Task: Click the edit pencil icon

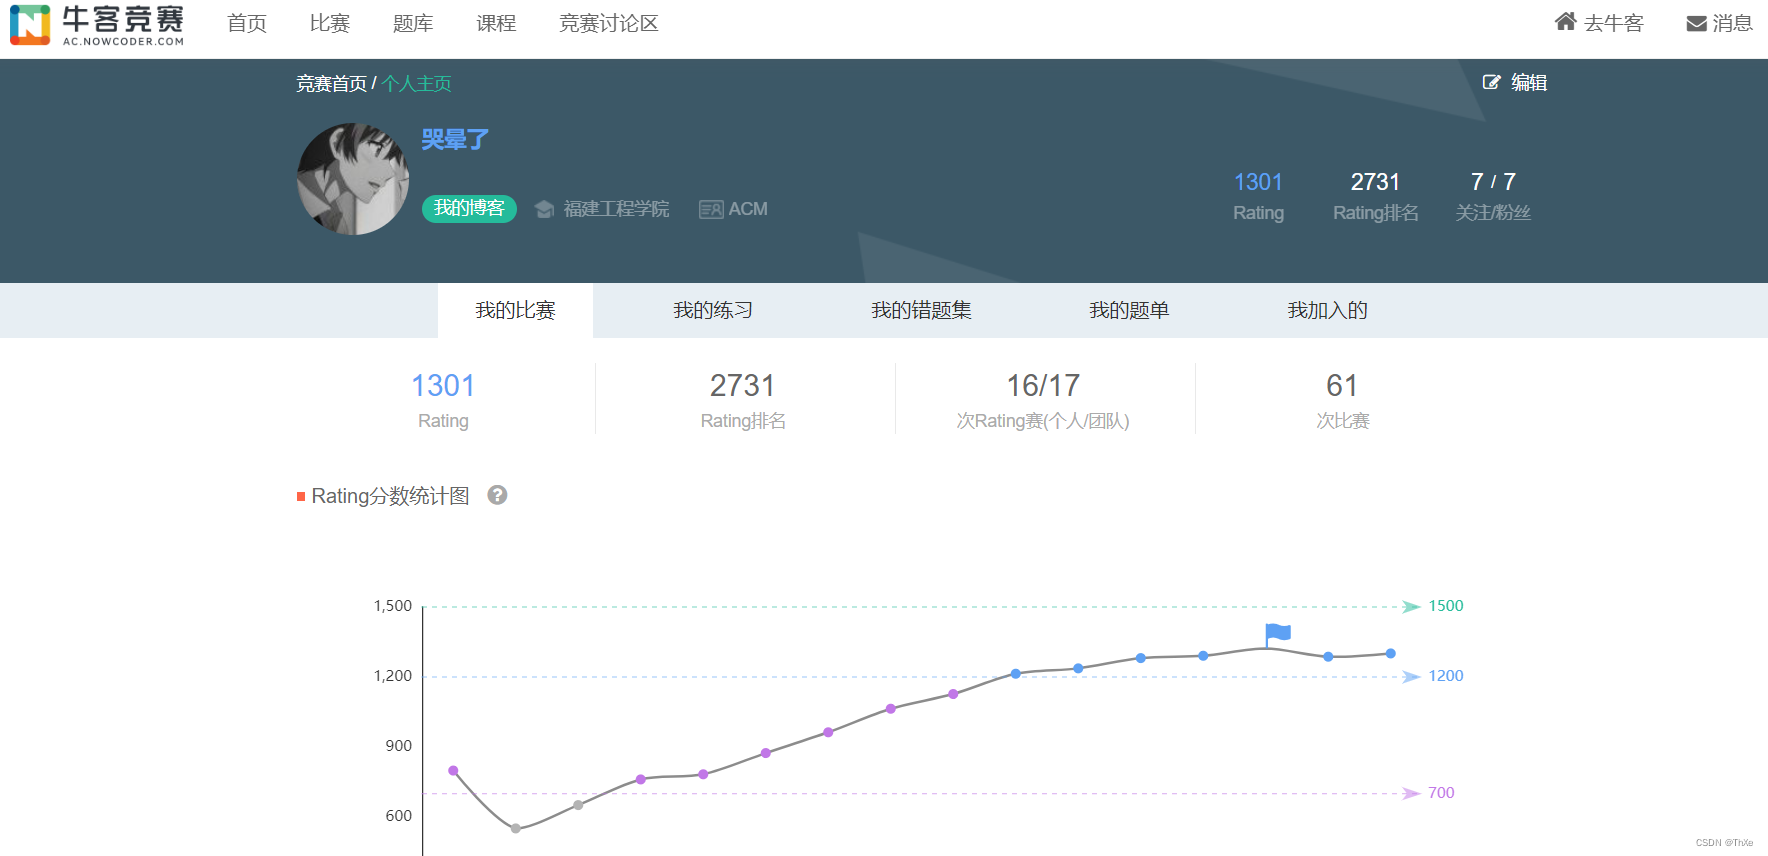Action: click(x=1491, y=83)
